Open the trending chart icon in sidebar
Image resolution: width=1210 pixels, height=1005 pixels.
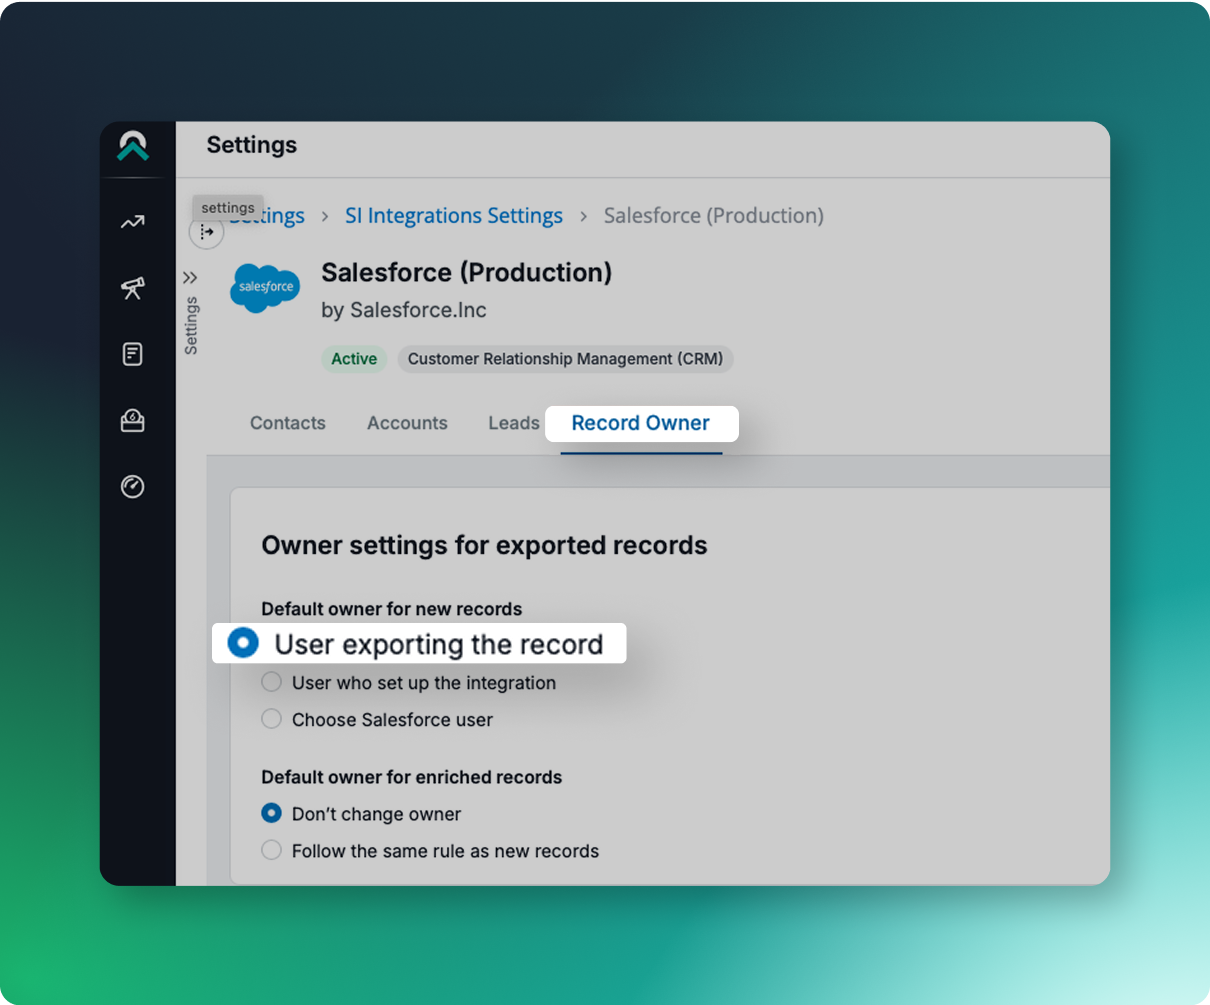pos(133,222)
